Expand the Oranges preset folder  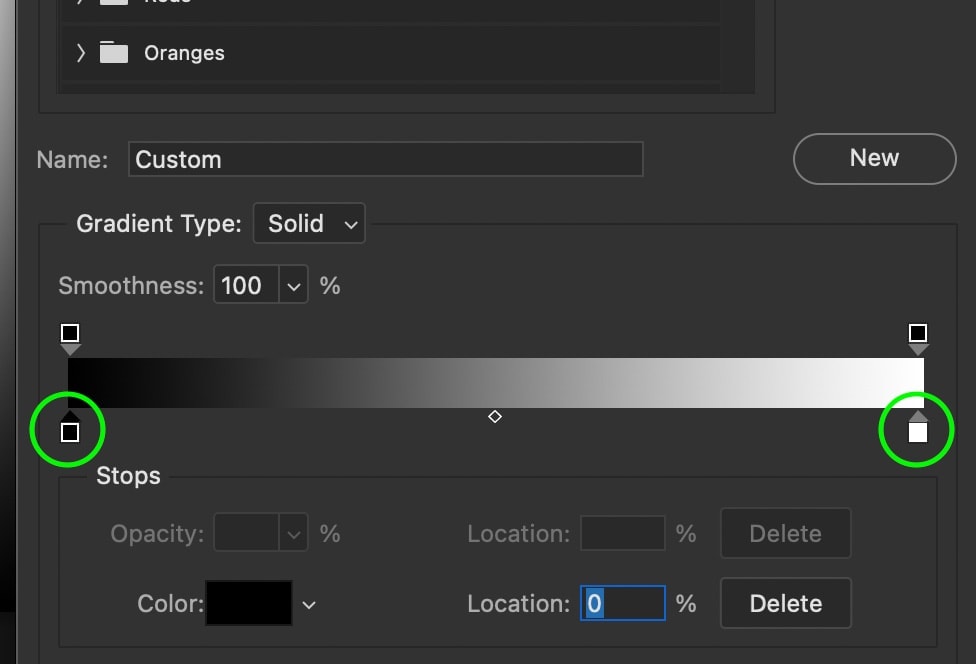[x=81, y=53]
